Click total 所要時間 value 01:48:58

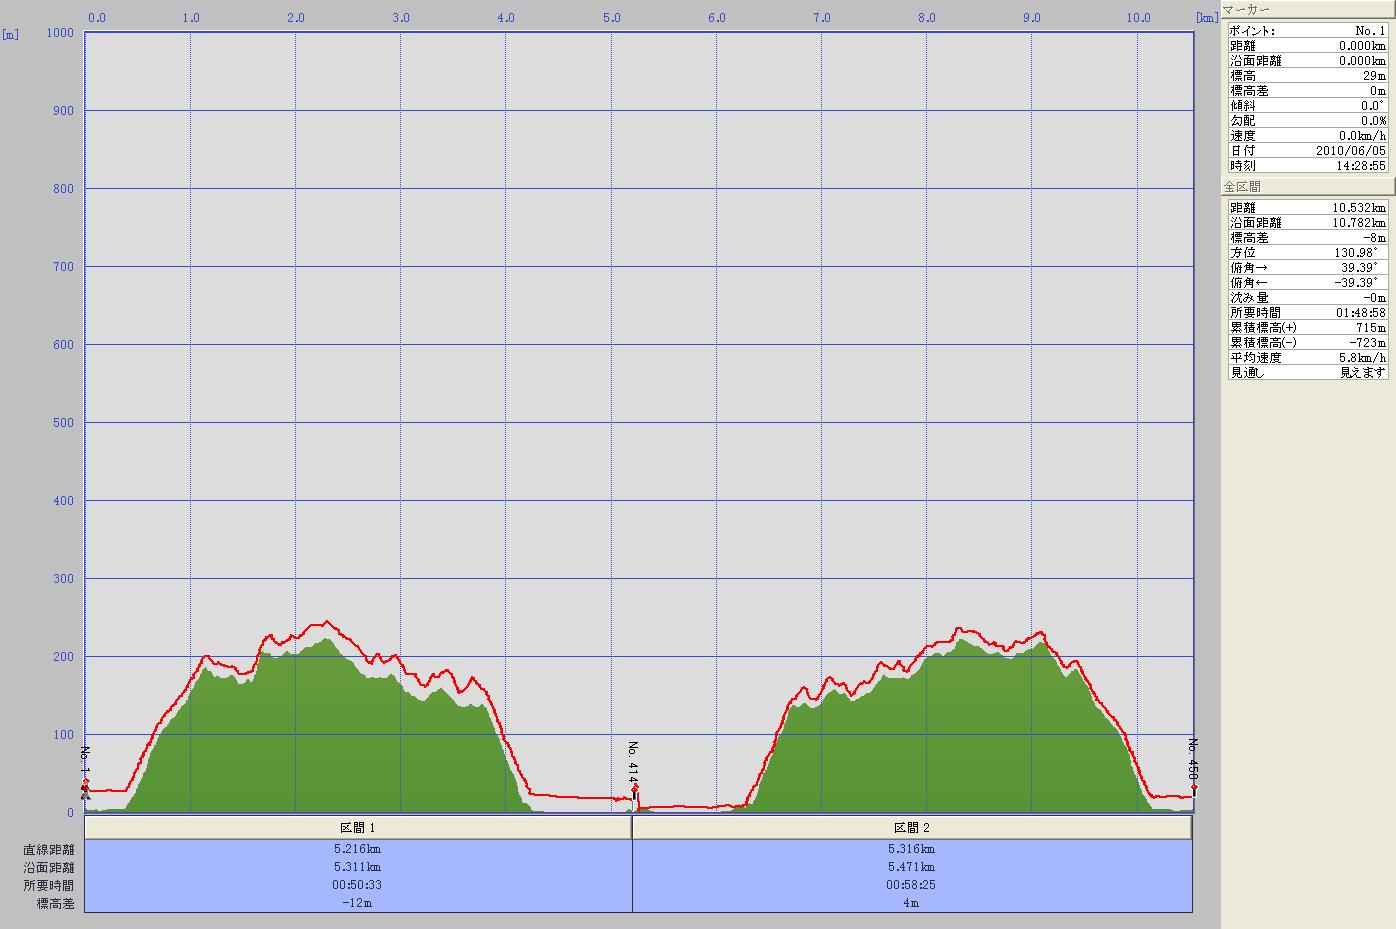click(1363, 313)
